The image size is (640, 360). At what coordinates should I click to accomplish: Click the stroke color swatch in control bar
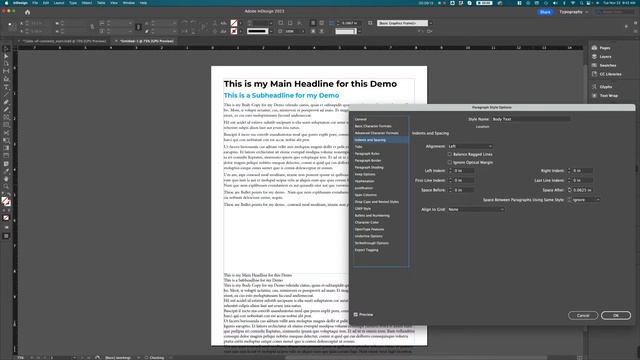[234, 31]
